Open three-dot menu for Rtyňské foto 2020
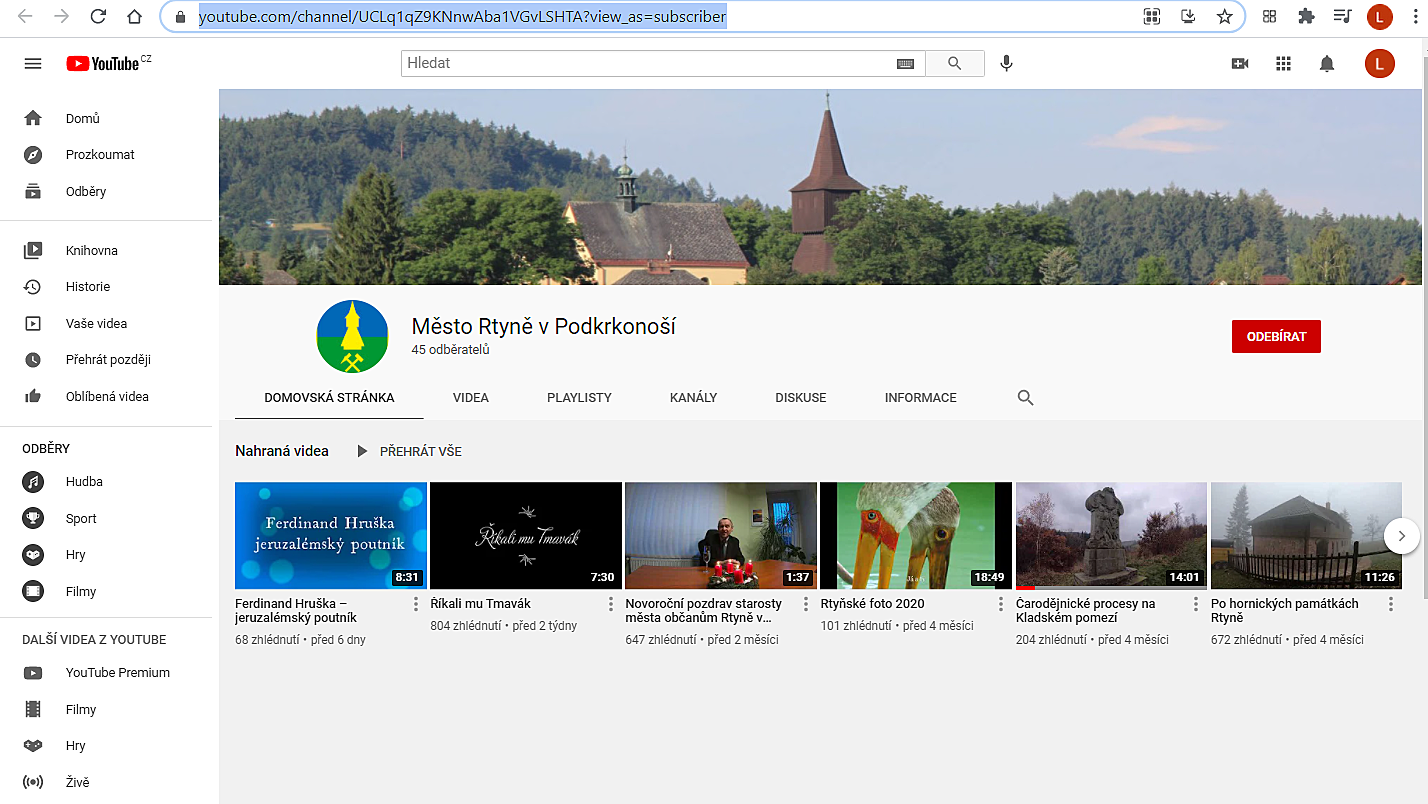The height and width of the screenshot is (804, 1428). [x=1001, y=604]
